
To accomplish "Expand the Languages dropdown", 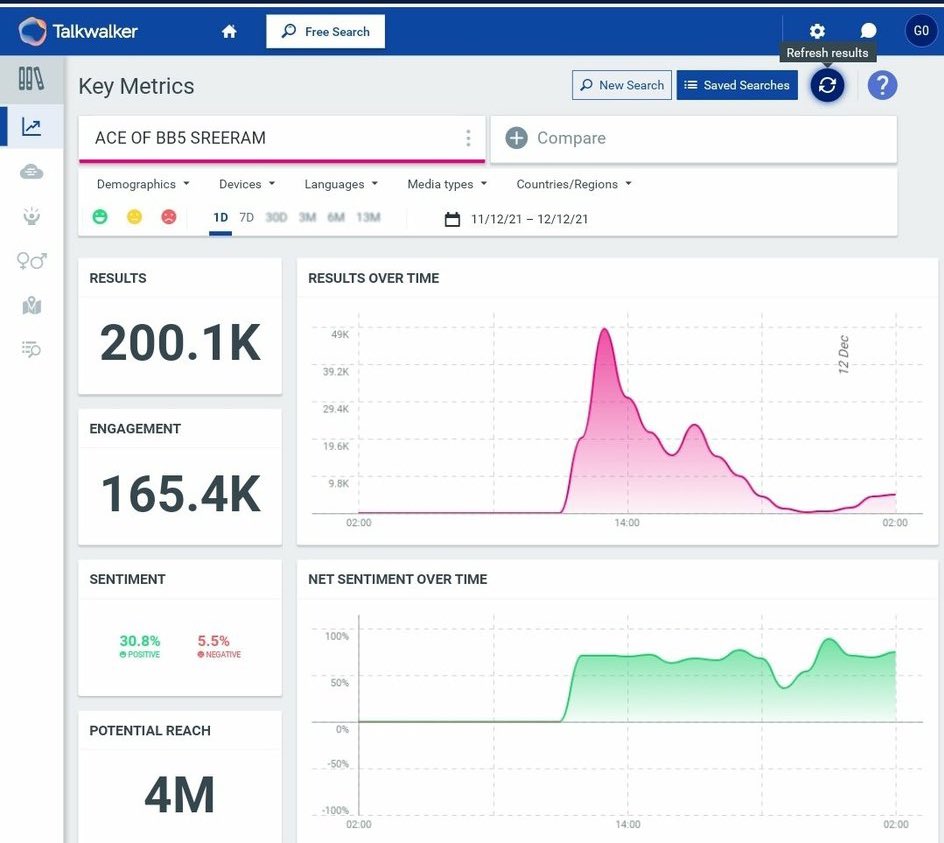I will click(x=341, y=184).
